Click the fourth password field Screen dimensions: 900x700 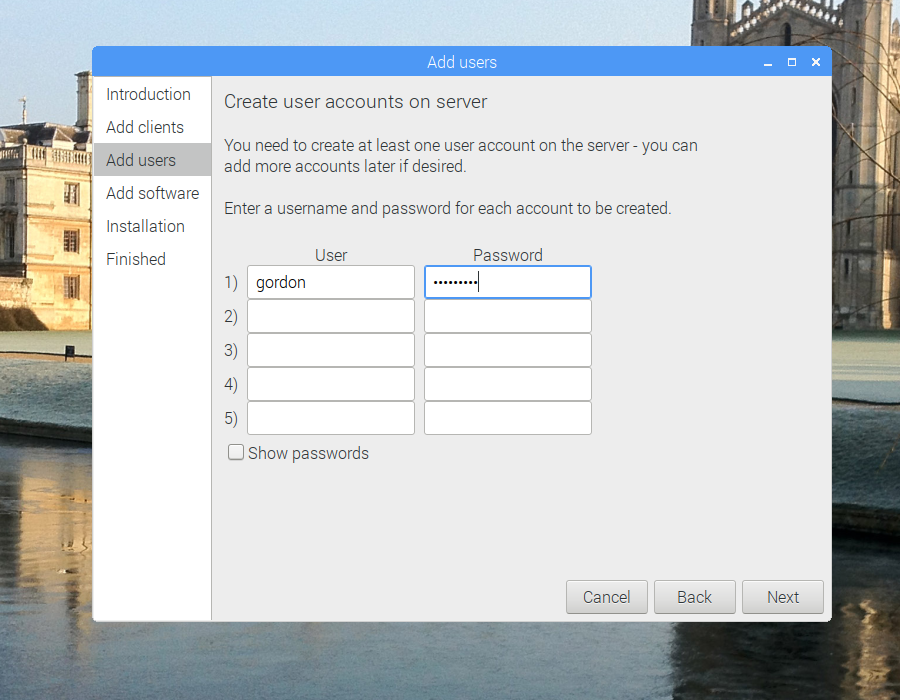(507, 384)
